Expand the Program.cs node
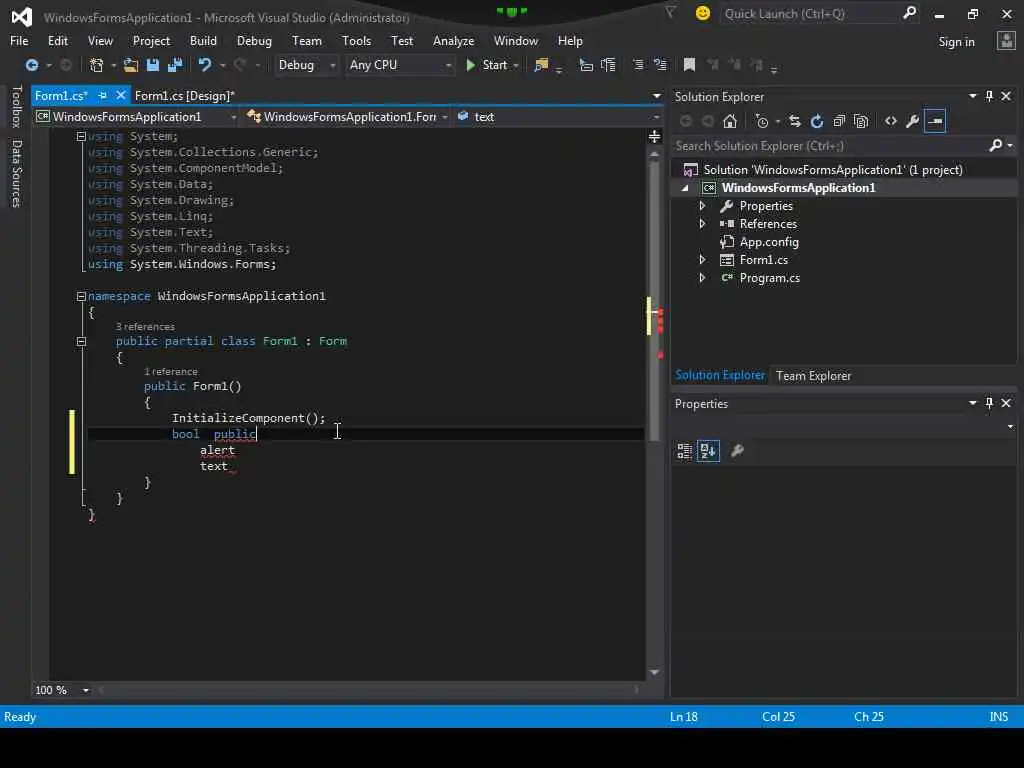This screenshot has width=1024, height=768. click(702, 278)
